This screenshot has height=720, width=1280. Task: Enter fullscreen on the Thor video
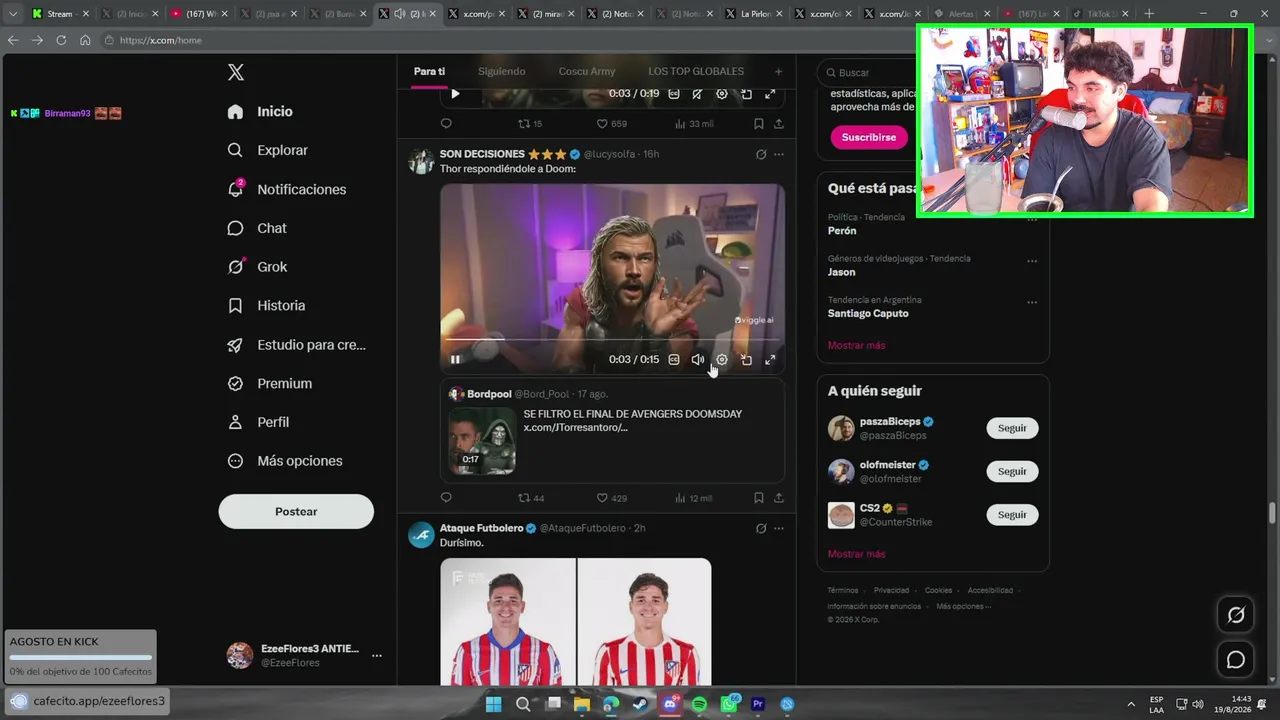(x=770, y=360)
